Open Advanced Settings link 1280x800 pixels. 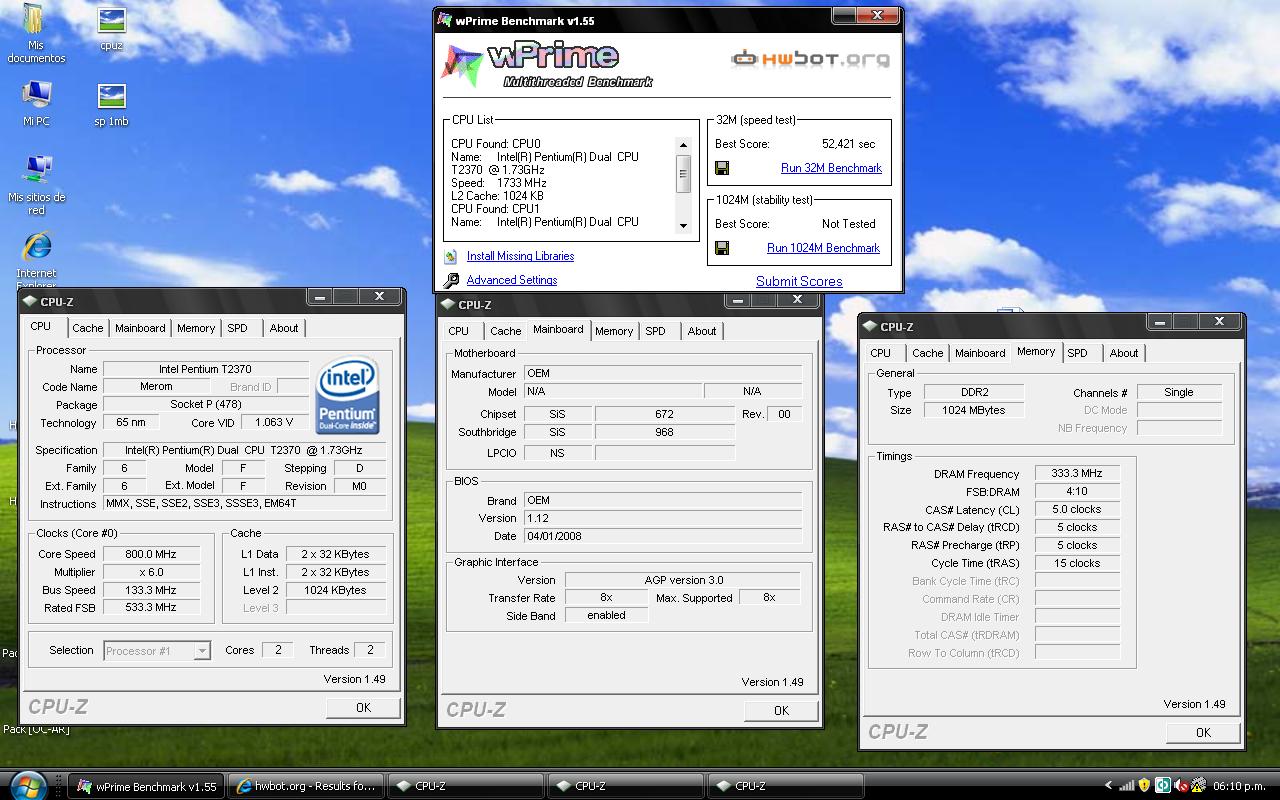click(x=512, y=280)
